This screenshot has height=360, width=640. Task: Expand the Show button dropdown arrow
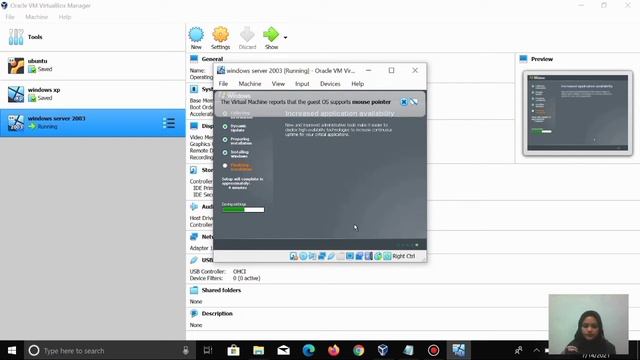(285, 38)
